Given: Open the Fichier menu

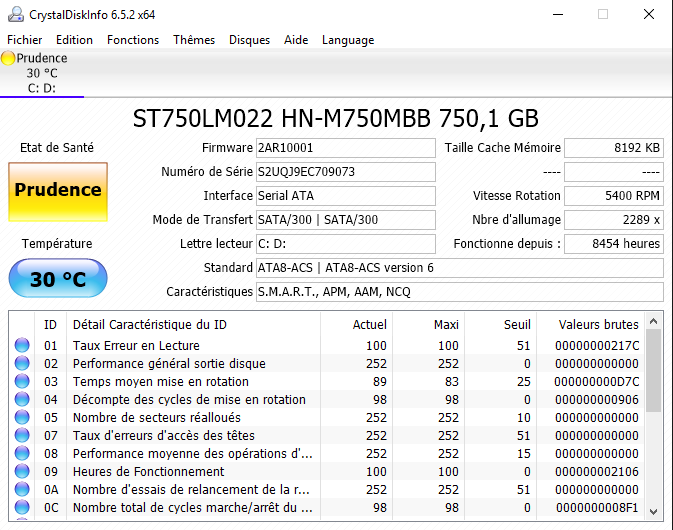Looking at the screenshot, I should (24, 40).
